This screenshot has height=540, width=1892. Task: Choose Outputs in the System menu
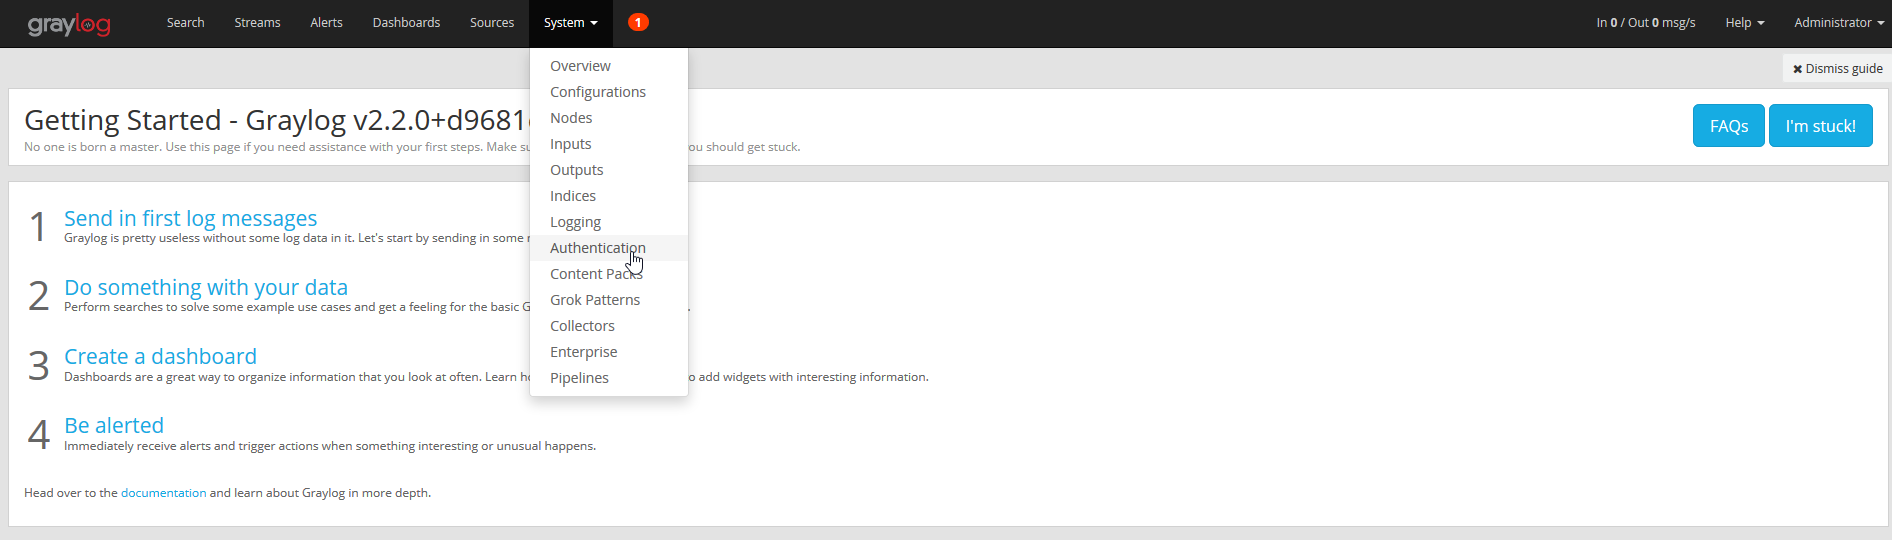(x=609, y=170)
